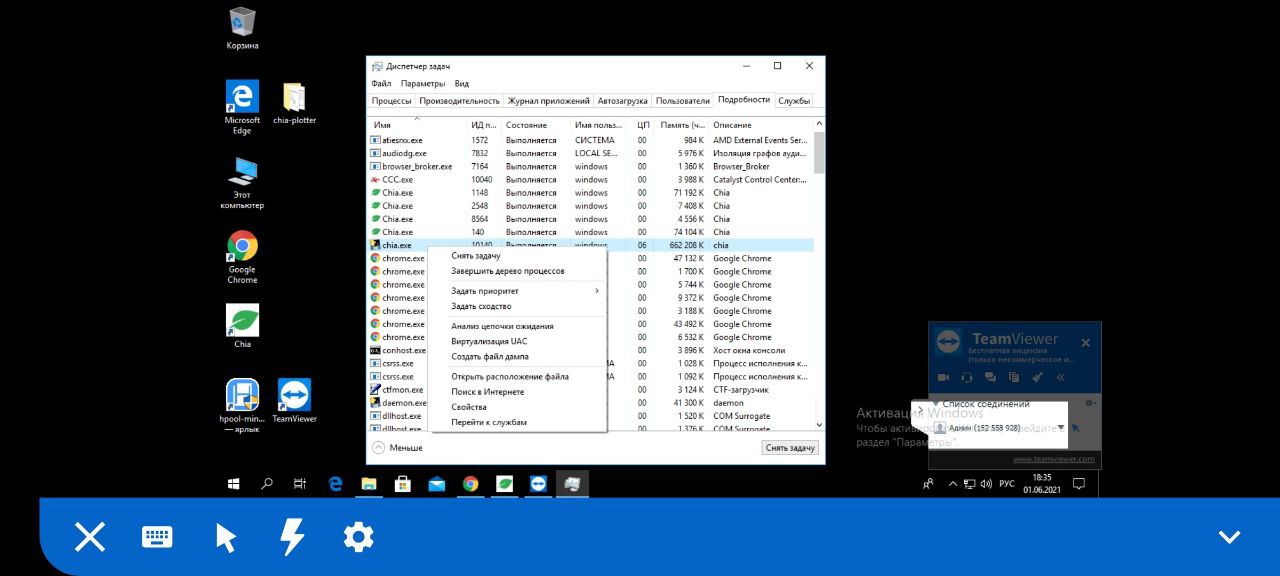Screen dimensions: 1280x576
Task: Select the Microsoft Edge desktop shortcut
Action: [242, 107]
